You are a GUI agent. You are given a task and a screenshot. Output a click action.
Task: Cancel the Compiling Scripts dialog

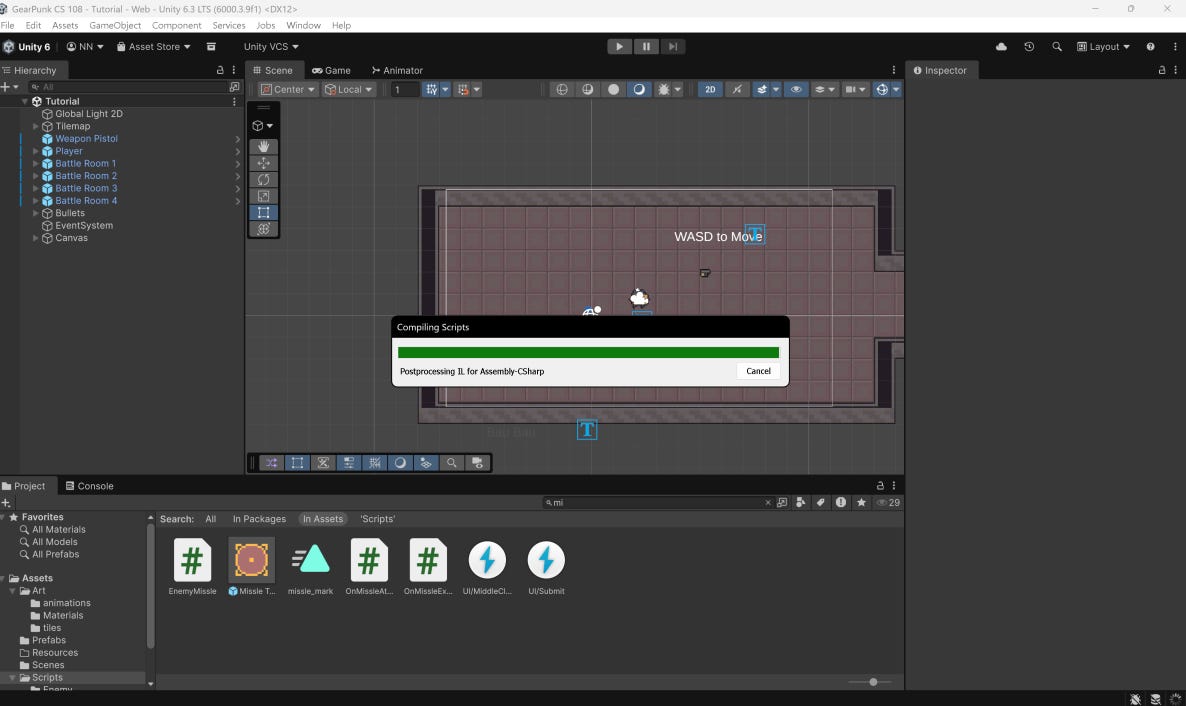pos(758,371)
